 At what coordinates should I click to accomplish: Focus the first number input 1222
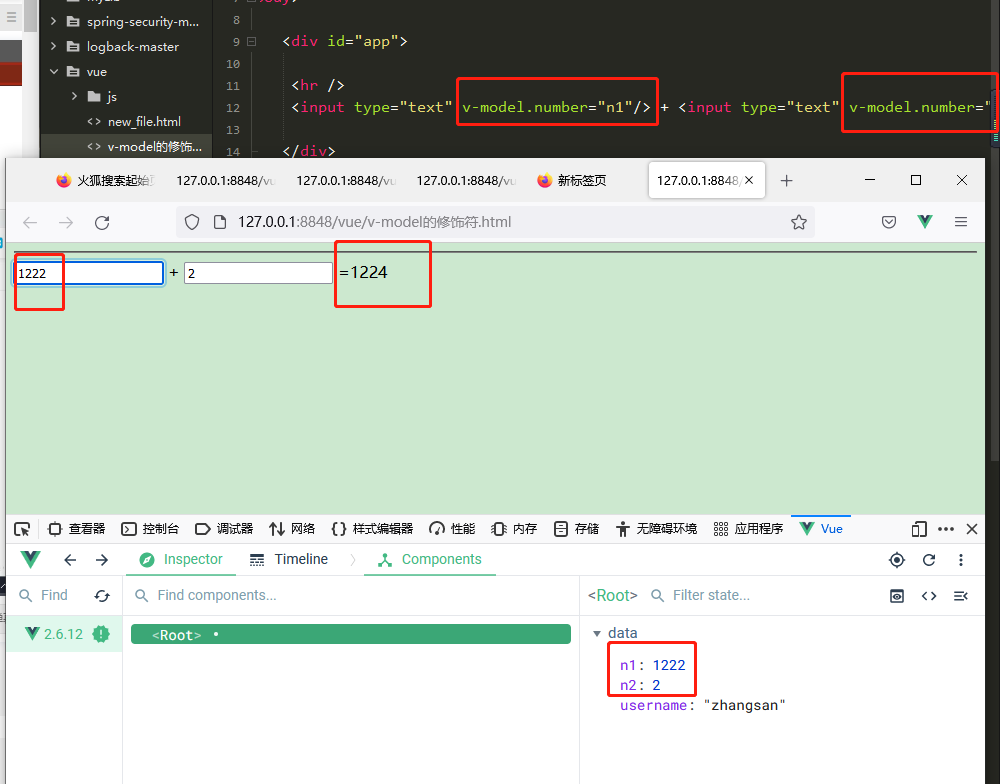[x=89, y=273]
